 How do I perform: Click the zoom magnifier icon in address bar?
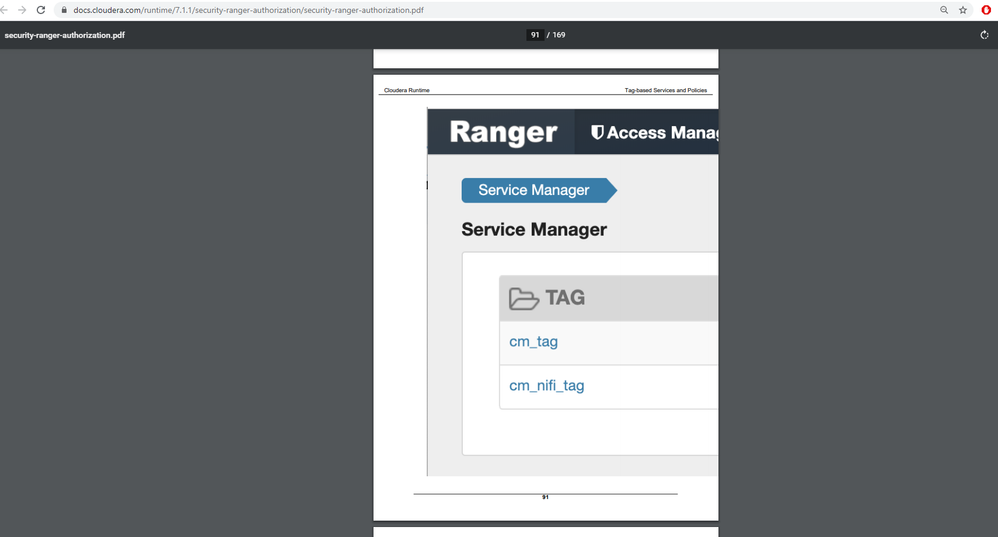944,10
